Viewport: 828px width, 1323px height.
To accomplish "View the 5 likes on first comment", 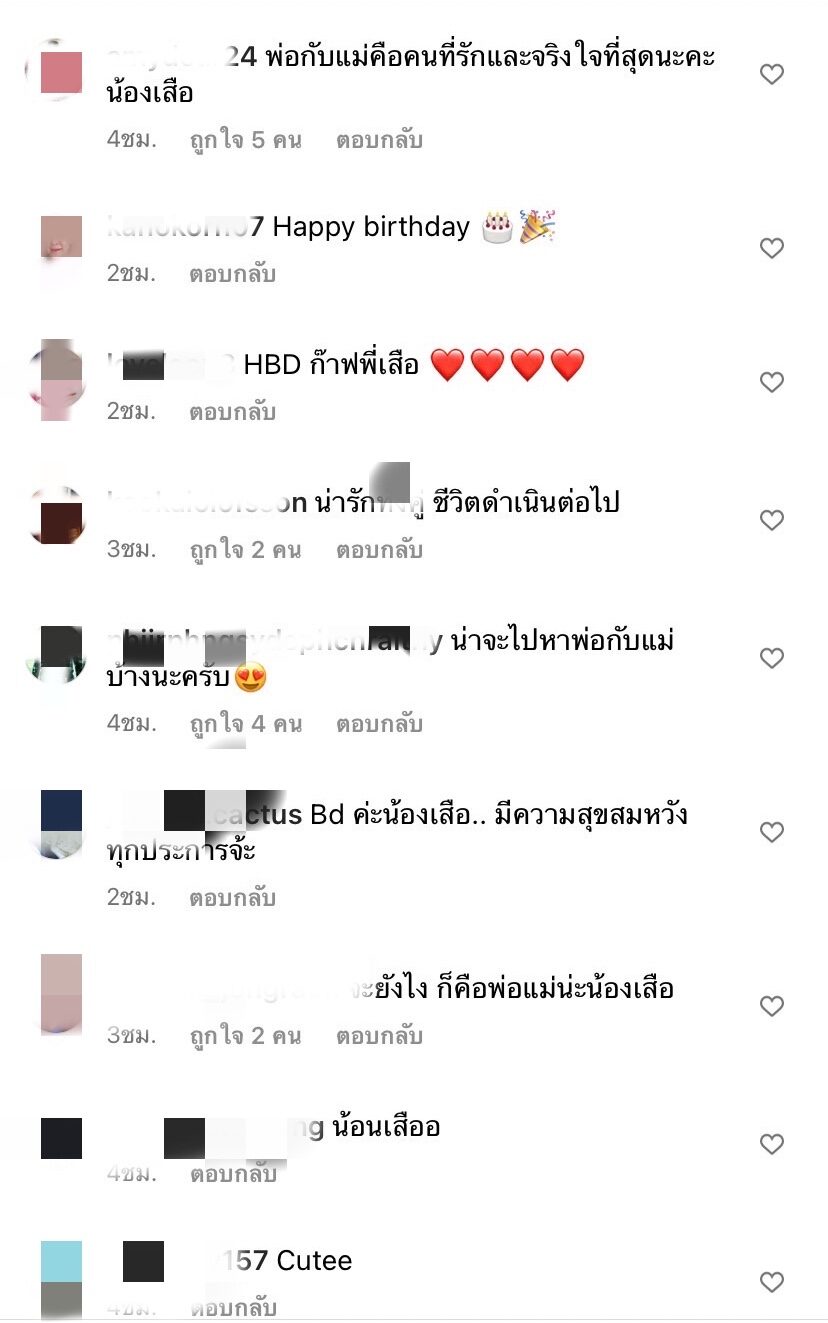I will tap(245, 140).
